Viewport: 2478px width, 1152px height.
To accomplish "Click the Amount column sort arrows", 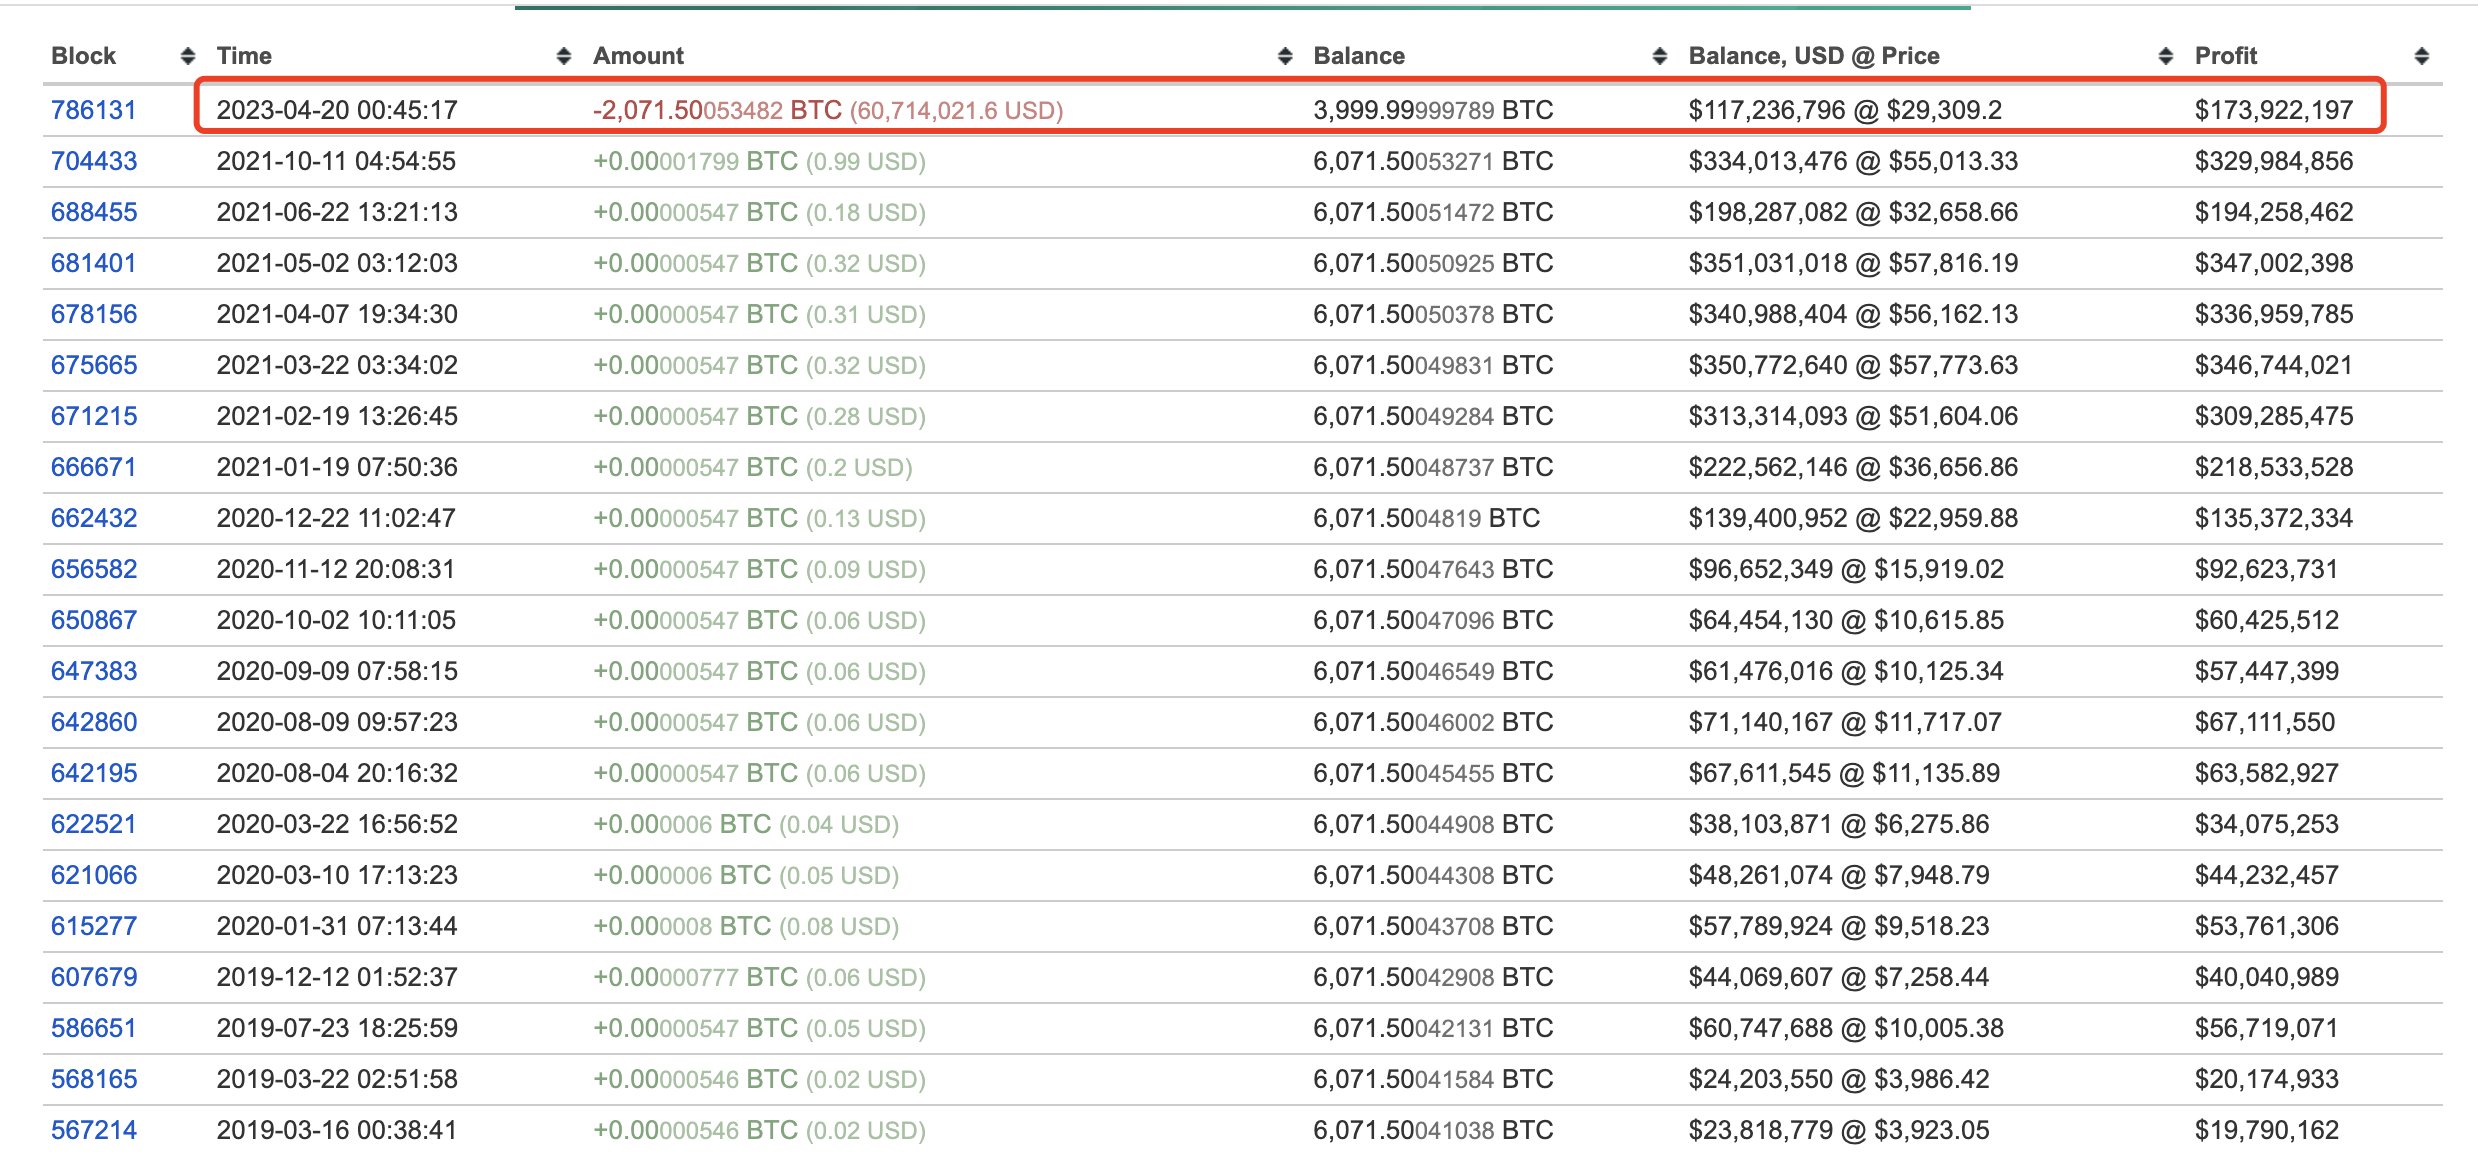I will [1285, 56].
